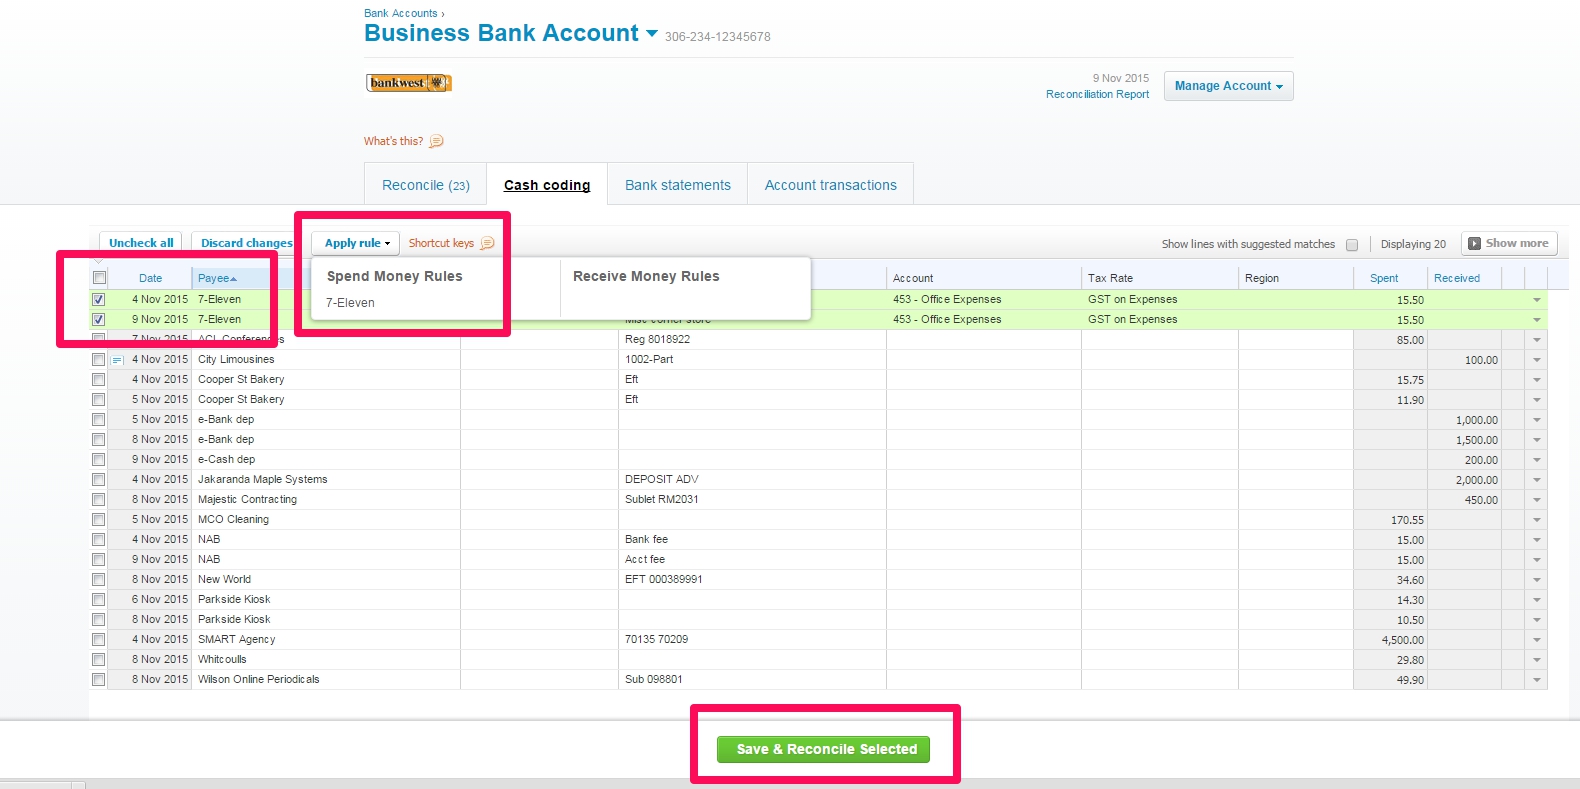Open the What's this? help bubble icon

click(436, 141)
